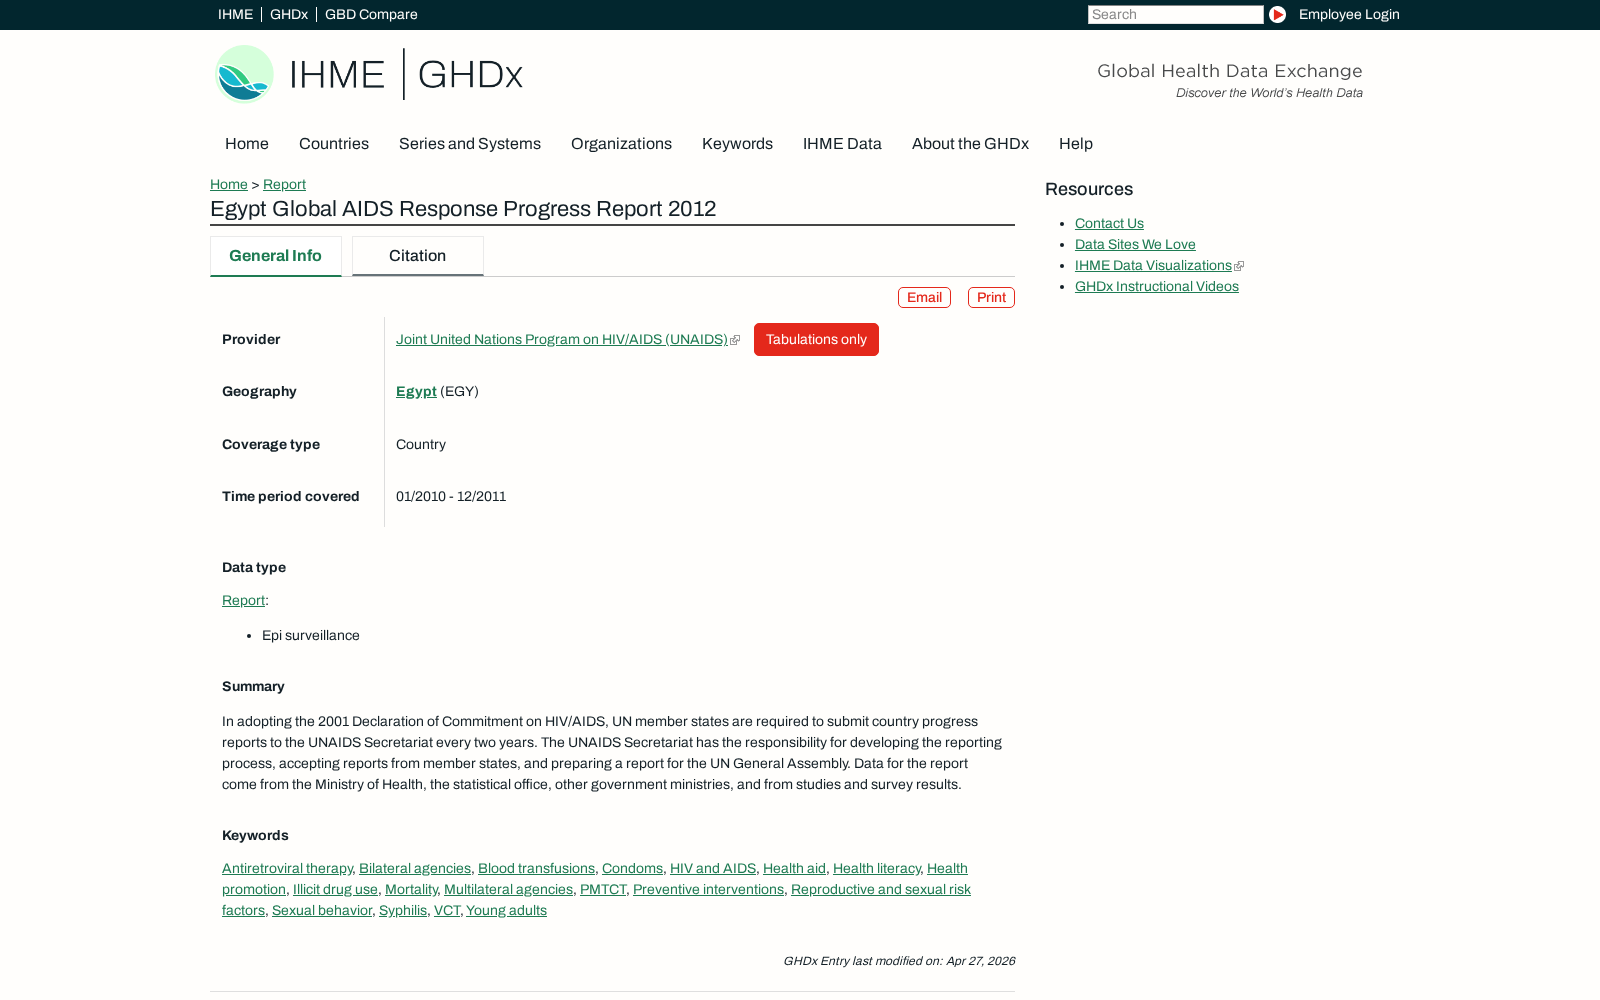
Task: Click the Global Health Data Exchange heading
Action: 1230,71
